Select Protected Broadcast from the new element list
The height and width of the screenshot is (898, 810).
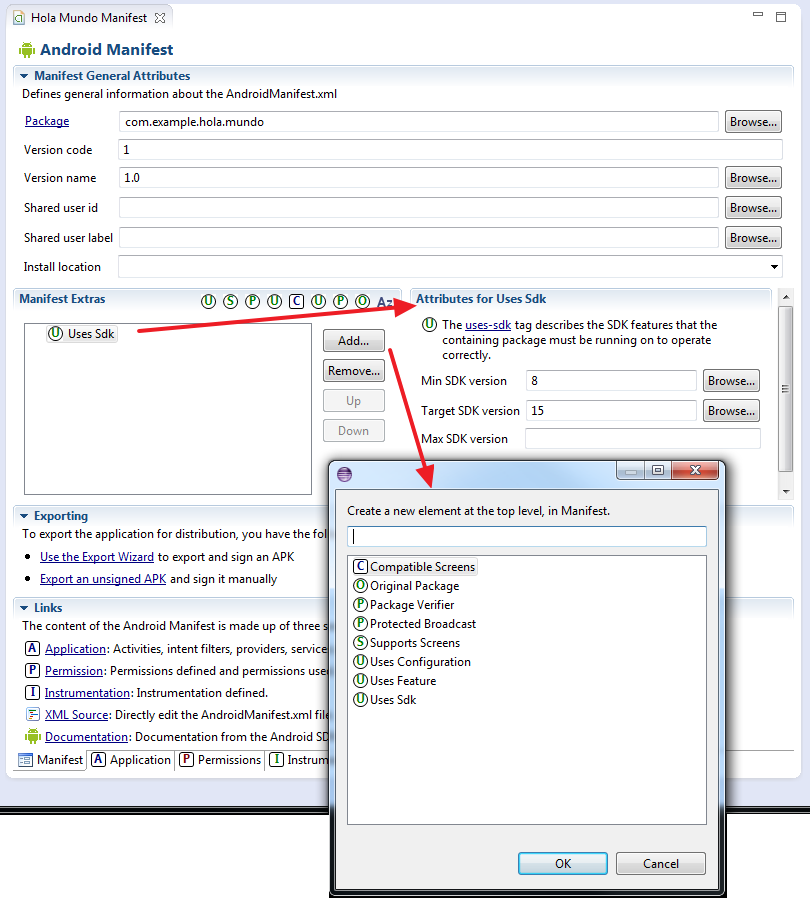tap(422, 624)
